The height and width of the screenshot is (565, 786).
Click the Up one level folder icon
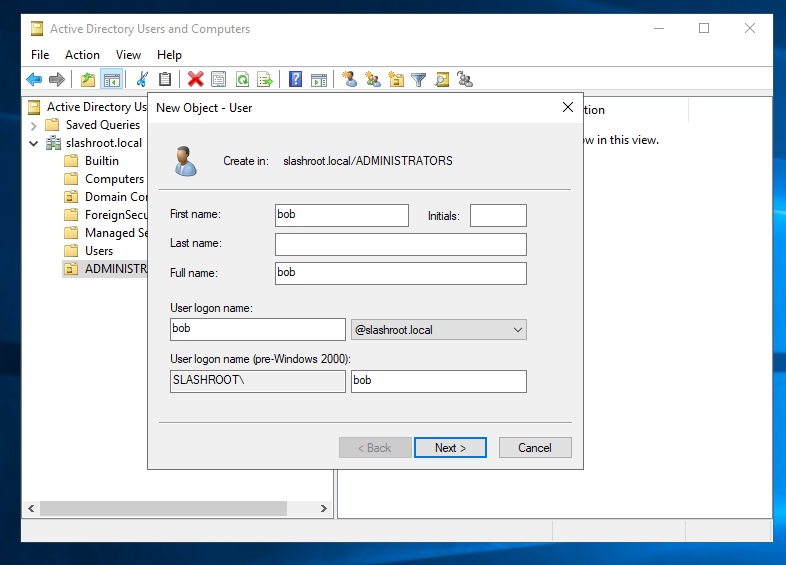click(x=88, y=80)
